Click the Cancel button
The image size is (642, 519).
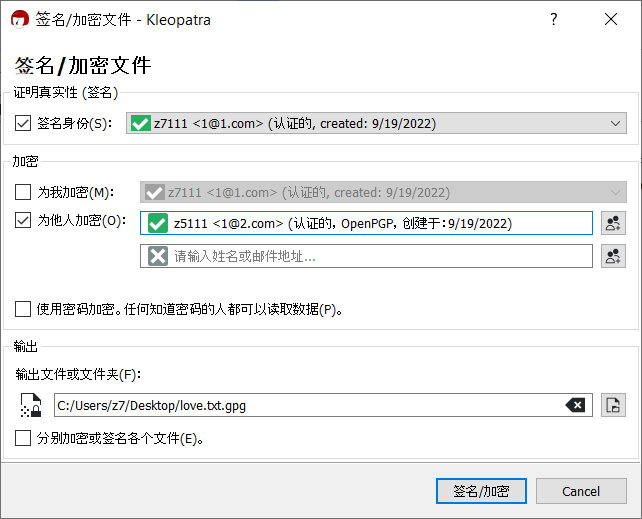pyautogui.click(x=581, y=491)
